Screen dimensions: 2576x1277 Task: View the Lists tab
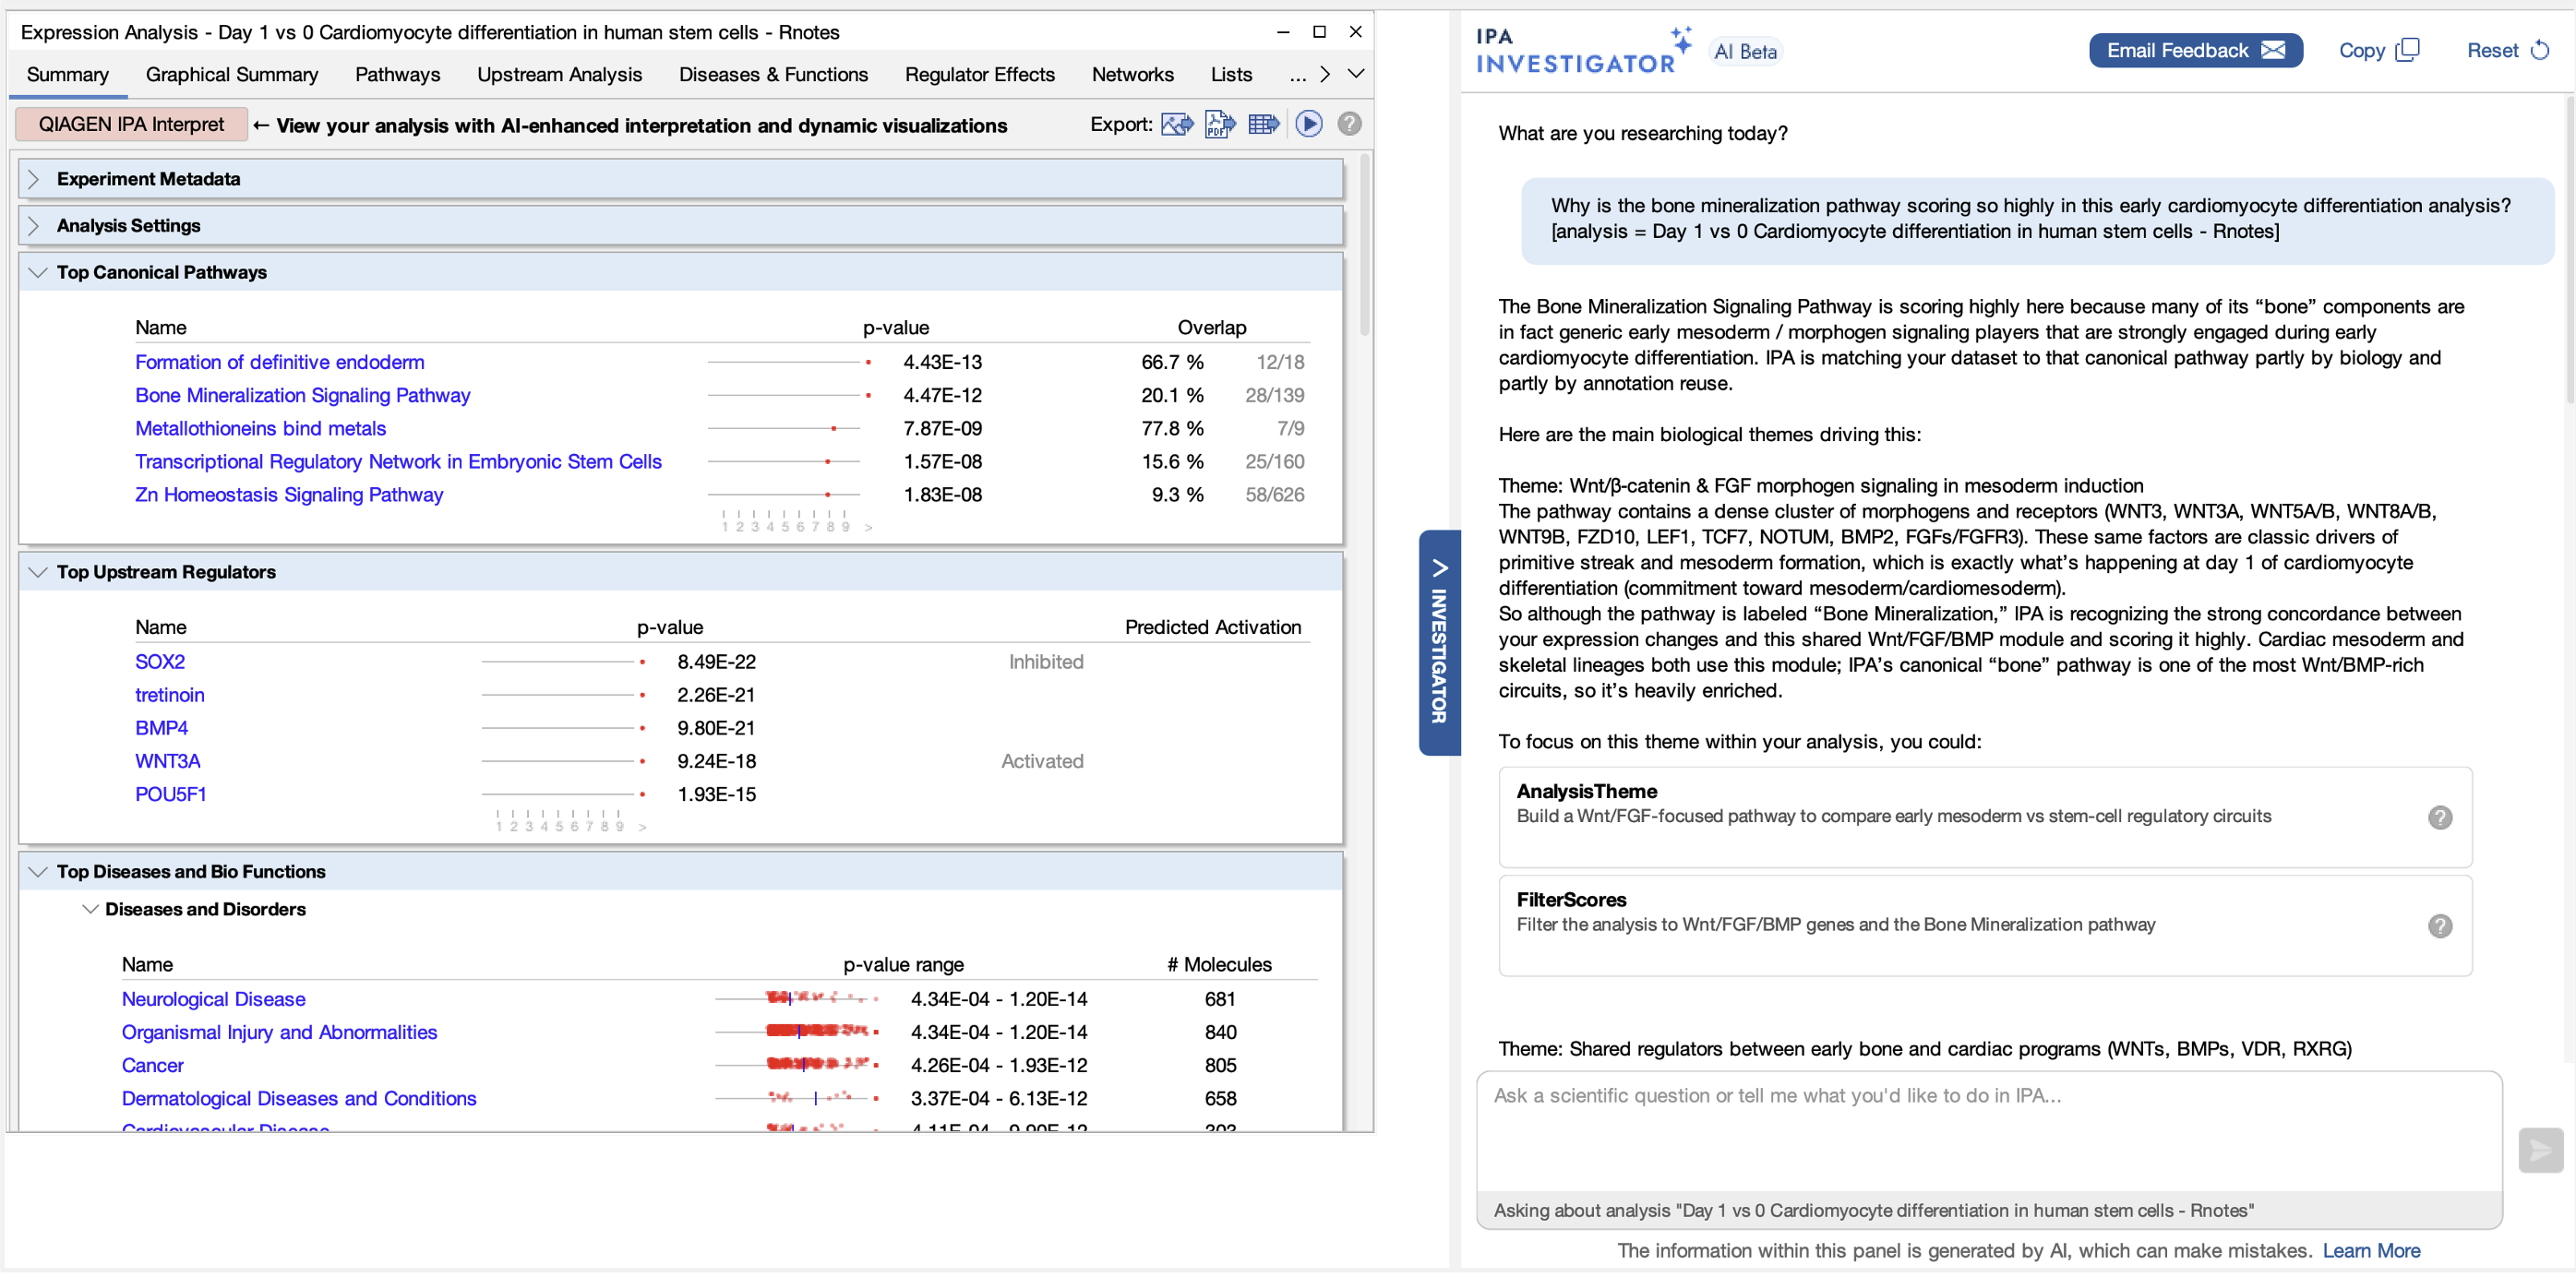1232,75
